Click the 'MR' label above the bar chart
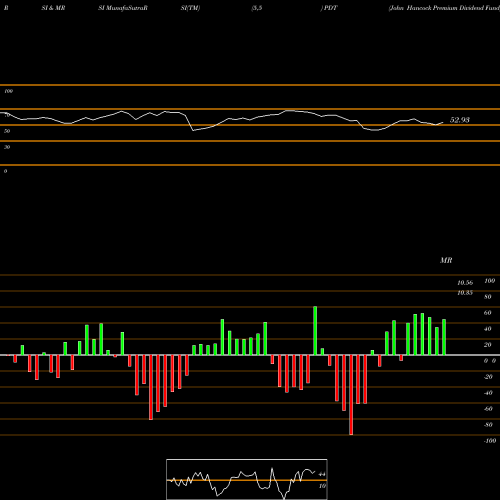Viewport: 500px width, 500px height. [446, 260]
